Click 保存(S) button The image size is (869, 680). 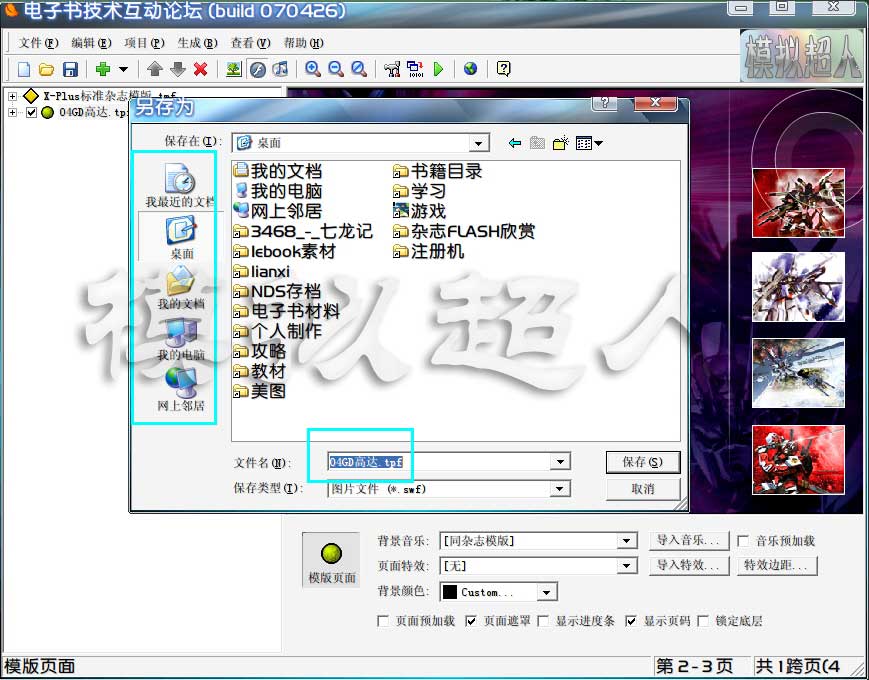click(x=643, y=462)
